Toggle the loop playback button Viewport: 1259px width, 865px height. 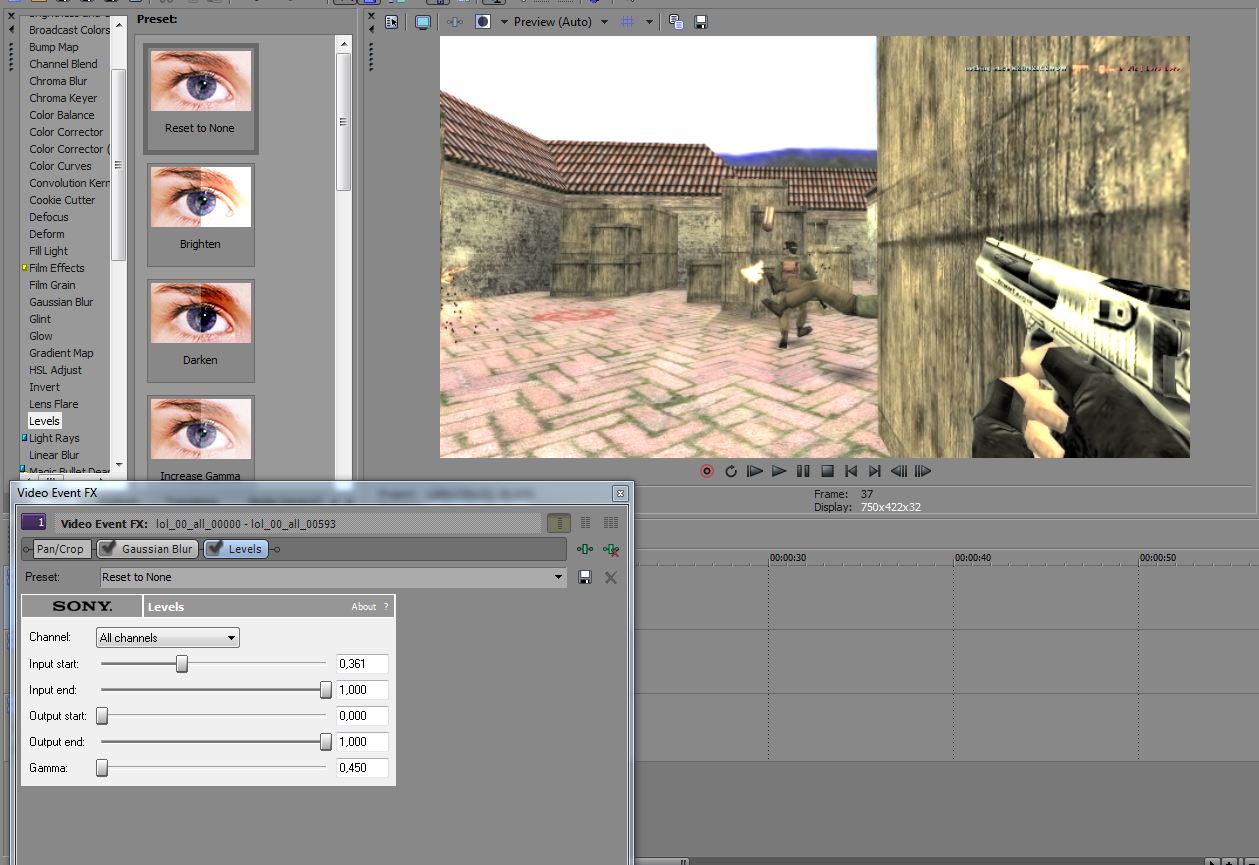coord(731,471)
